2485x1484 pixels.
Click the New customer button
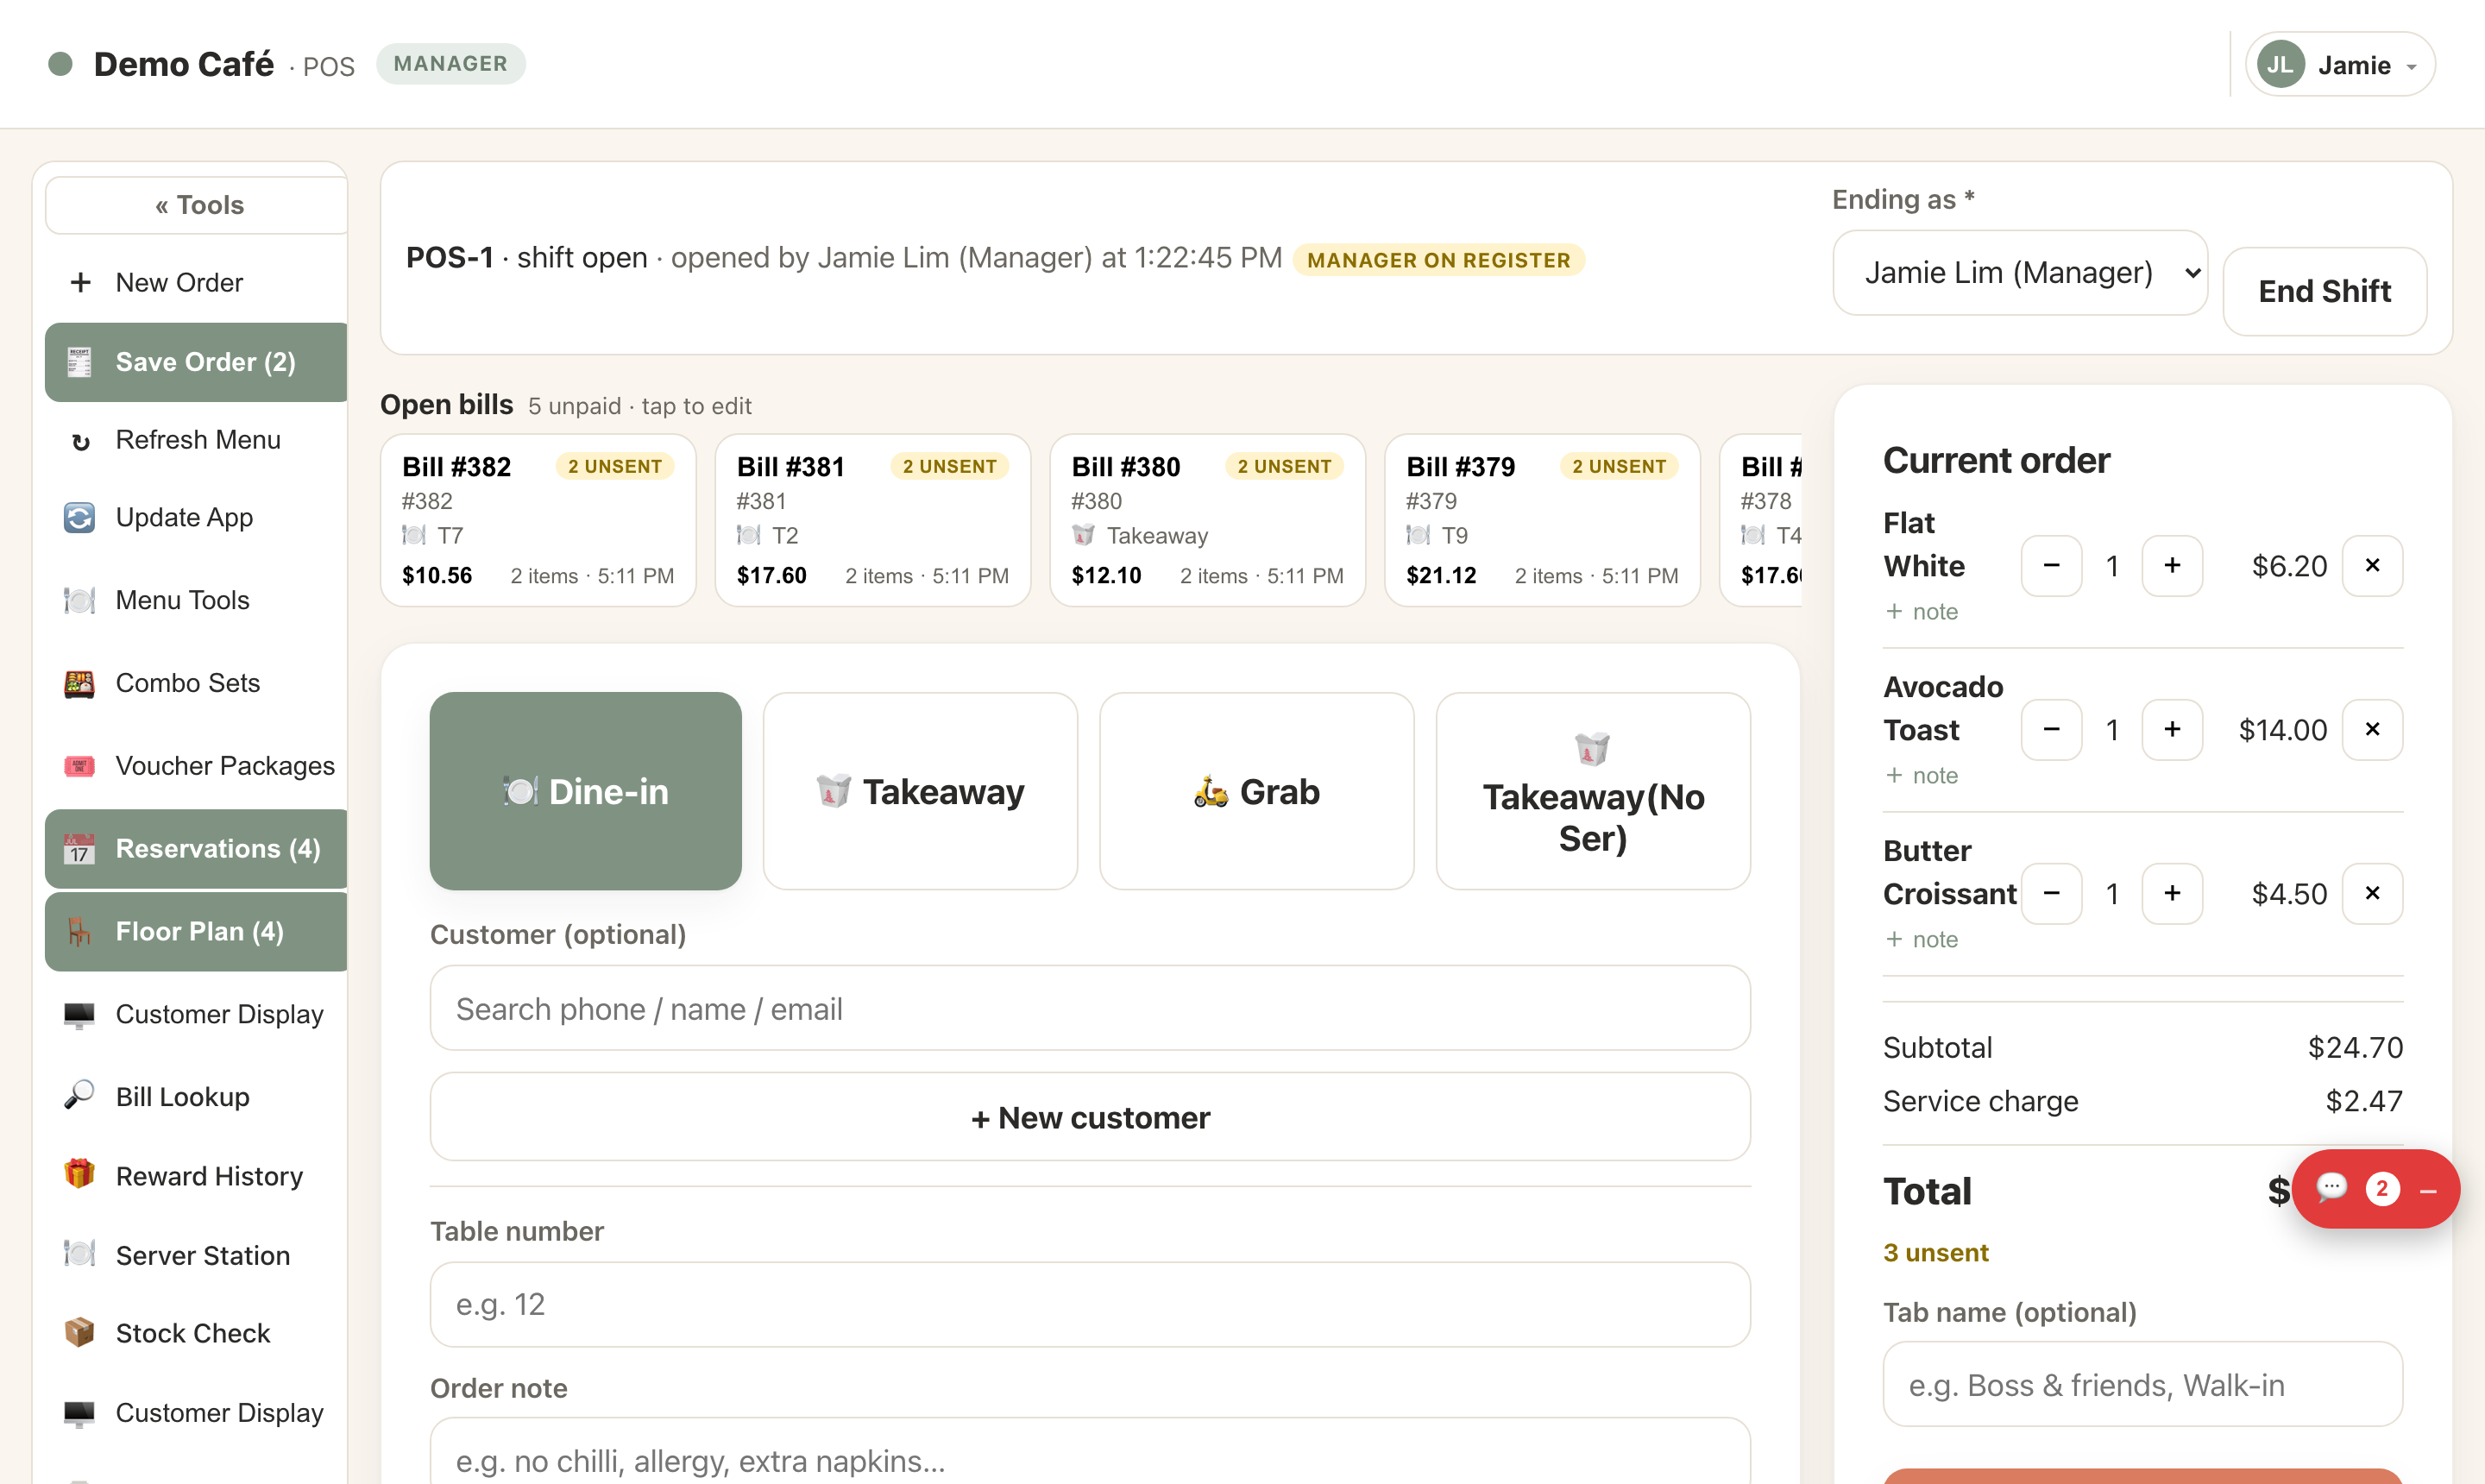[1090, 1117]
